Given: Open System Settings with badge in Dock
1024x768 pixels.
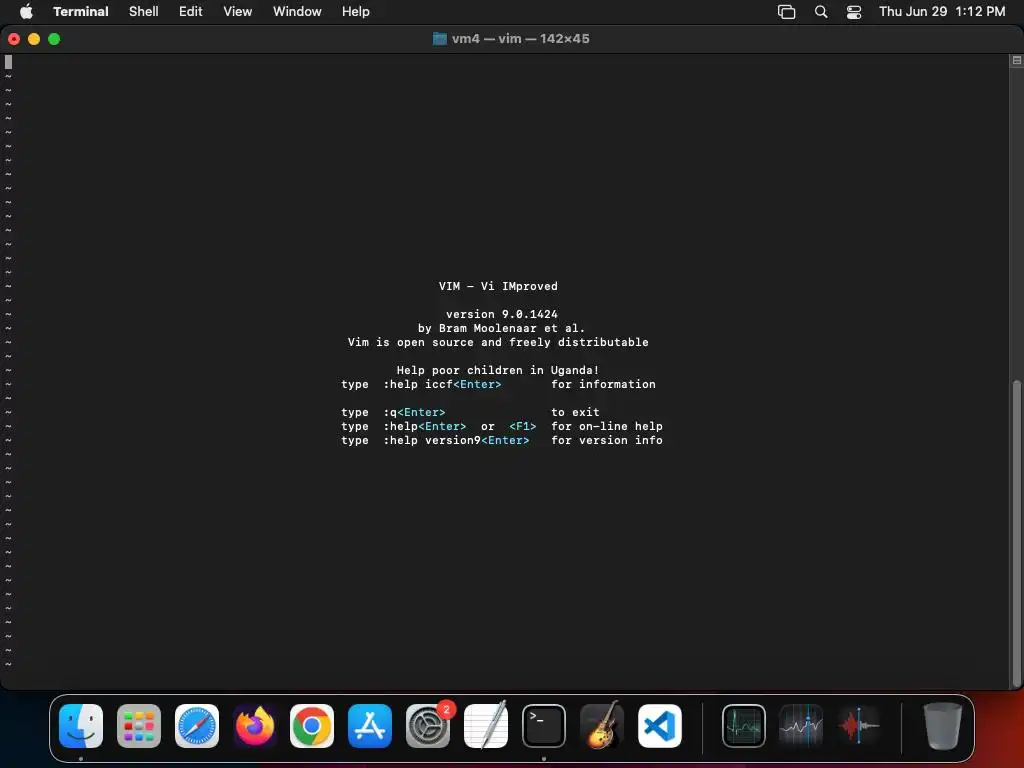Looking at the screenshot, I should (428, 726).
